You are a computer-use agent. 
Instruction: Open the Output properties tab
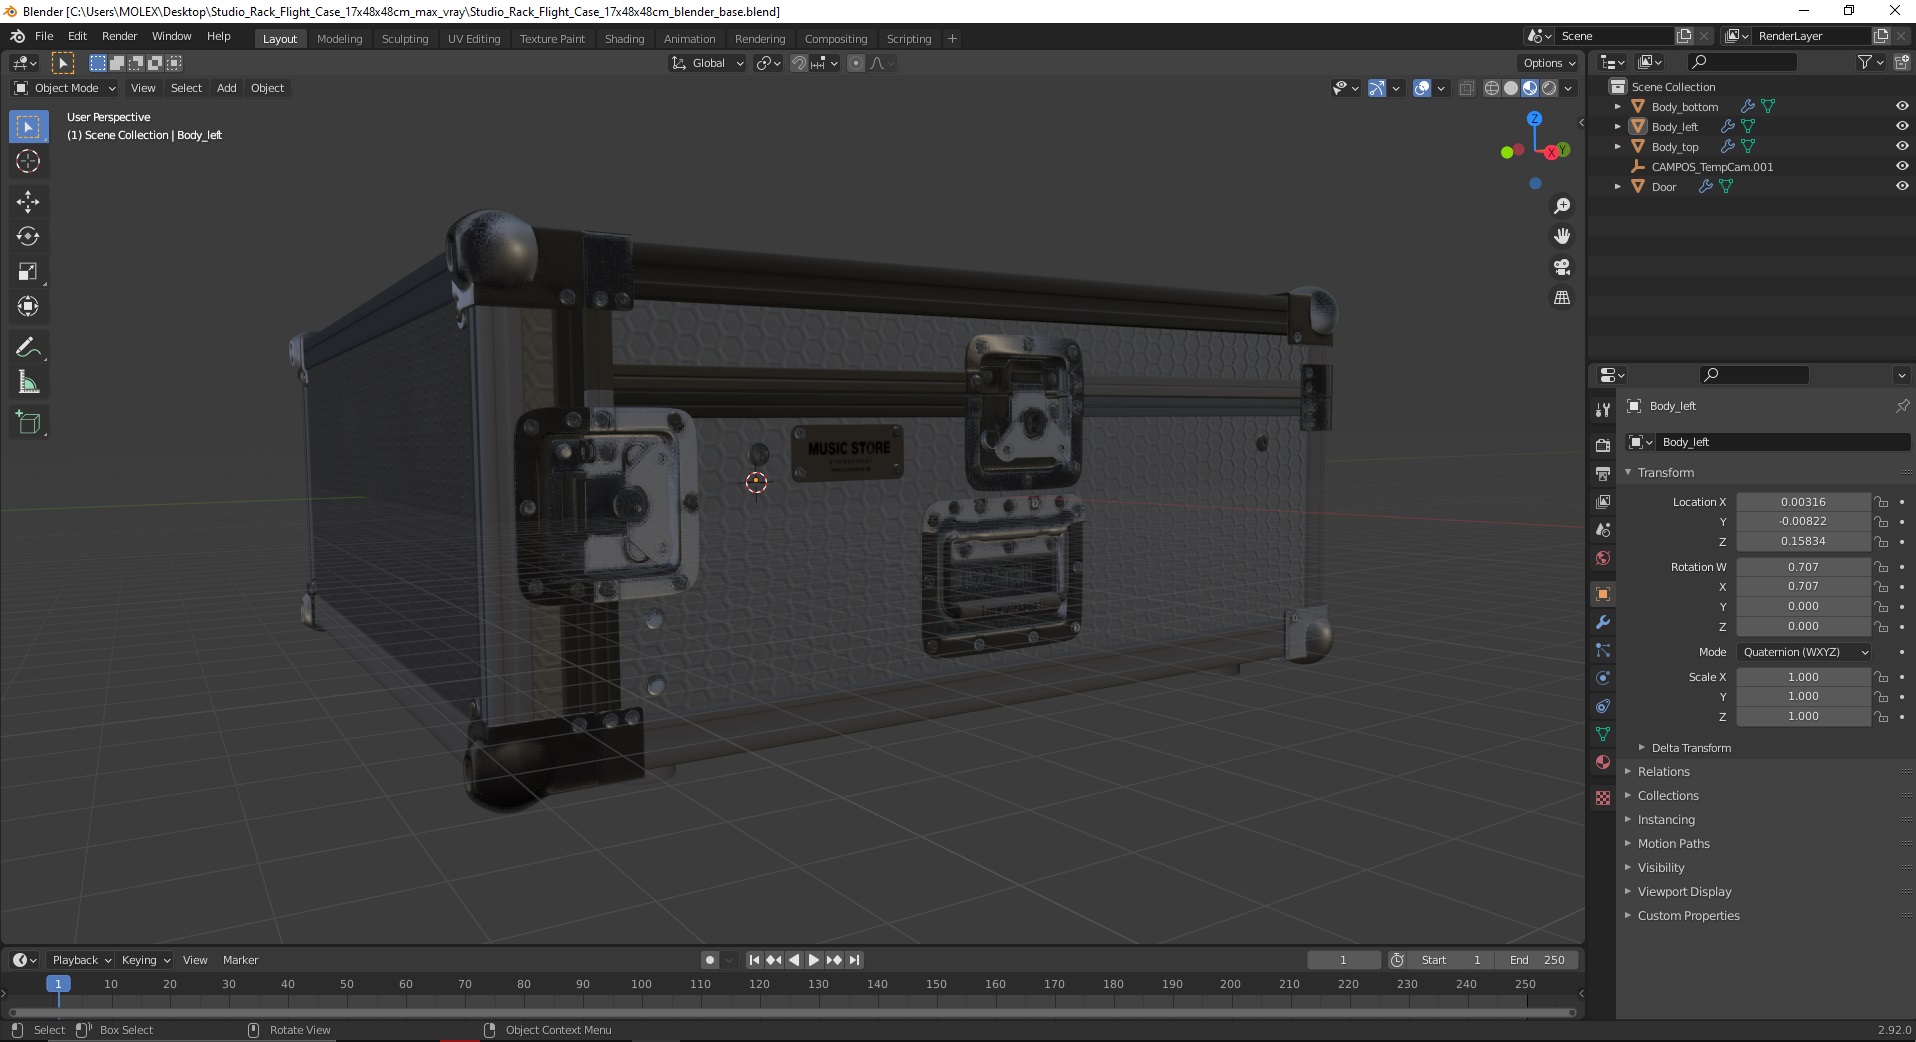[x=1603, y=473]
